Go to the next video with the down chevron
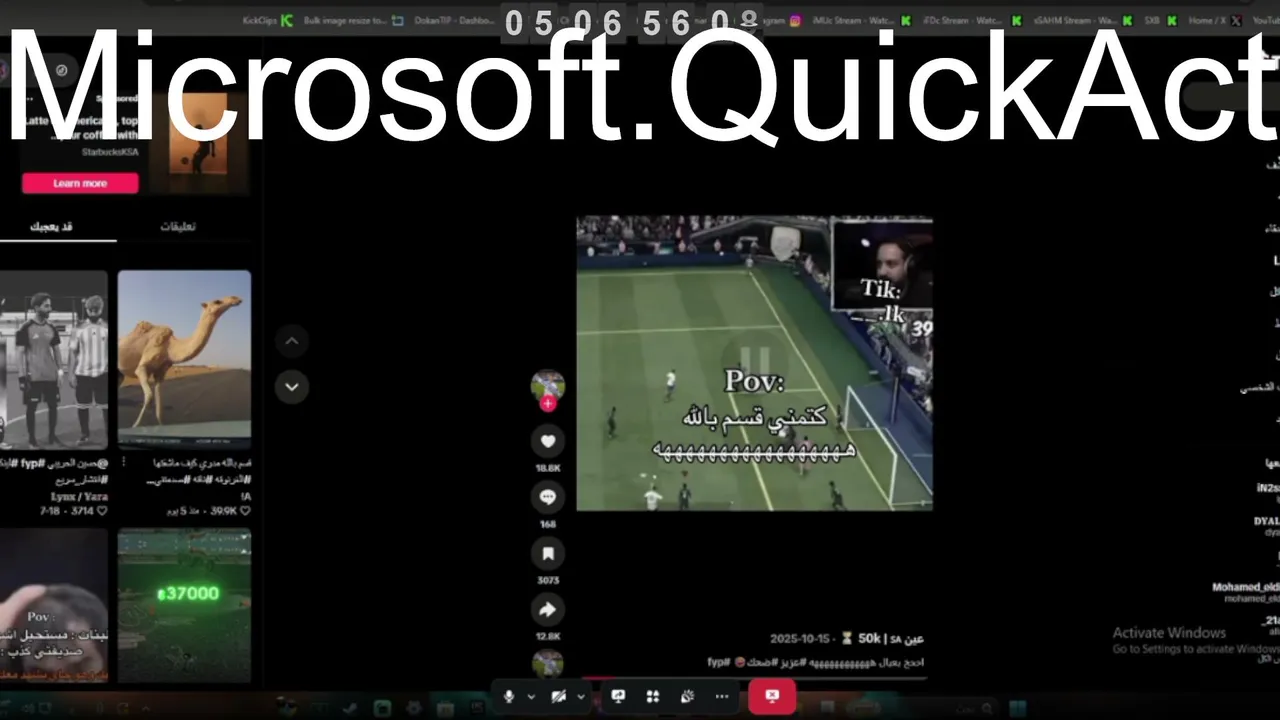 click(292, 386)
